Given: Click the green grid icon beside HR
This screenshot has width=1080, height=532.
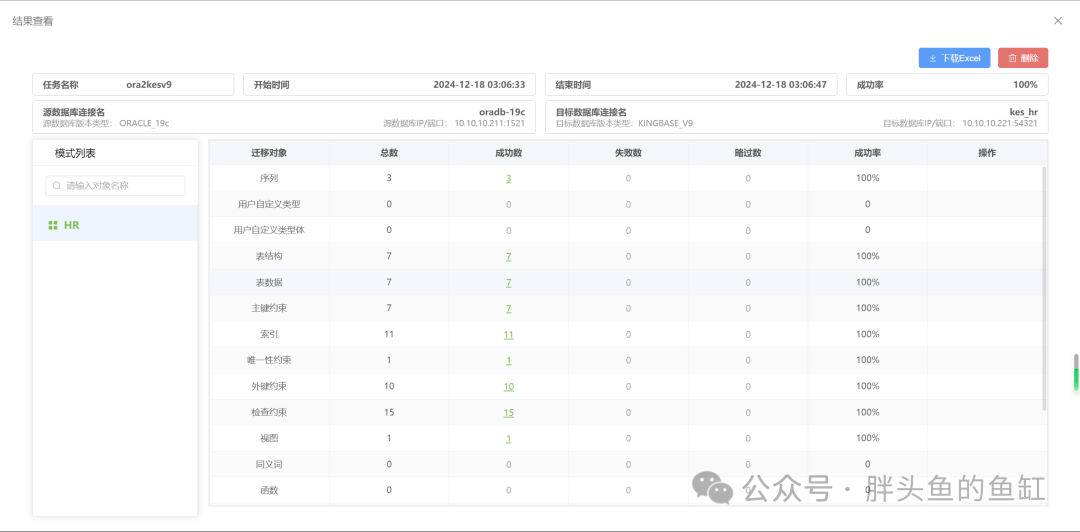Looking at the screenshot, I should tap(53, 225).
